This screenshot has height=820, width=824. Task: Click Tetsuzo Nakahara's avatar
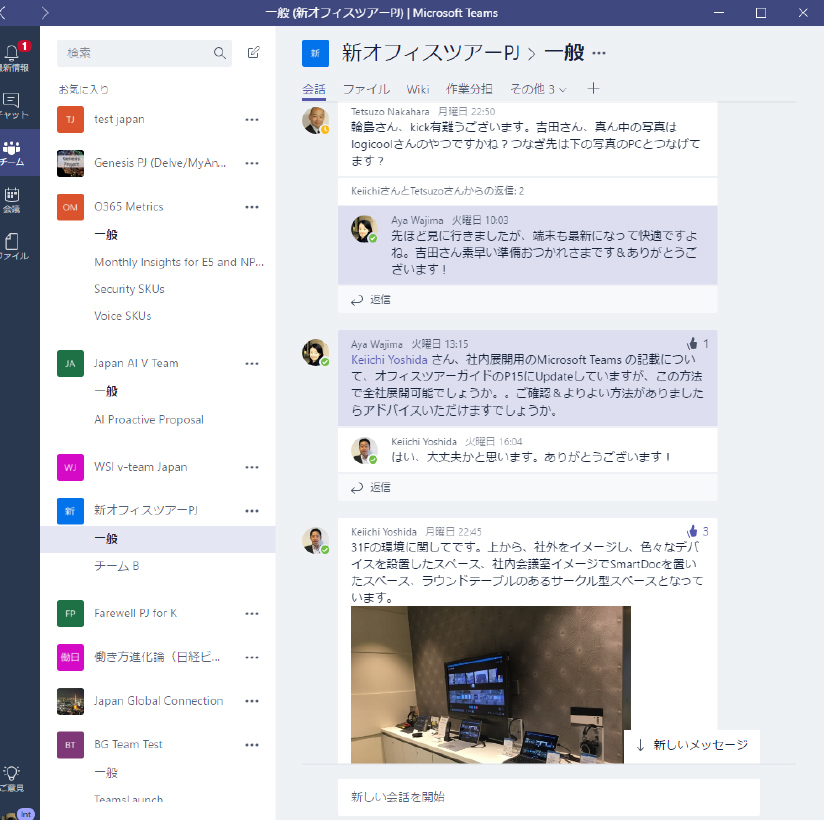tap(315, 120)
